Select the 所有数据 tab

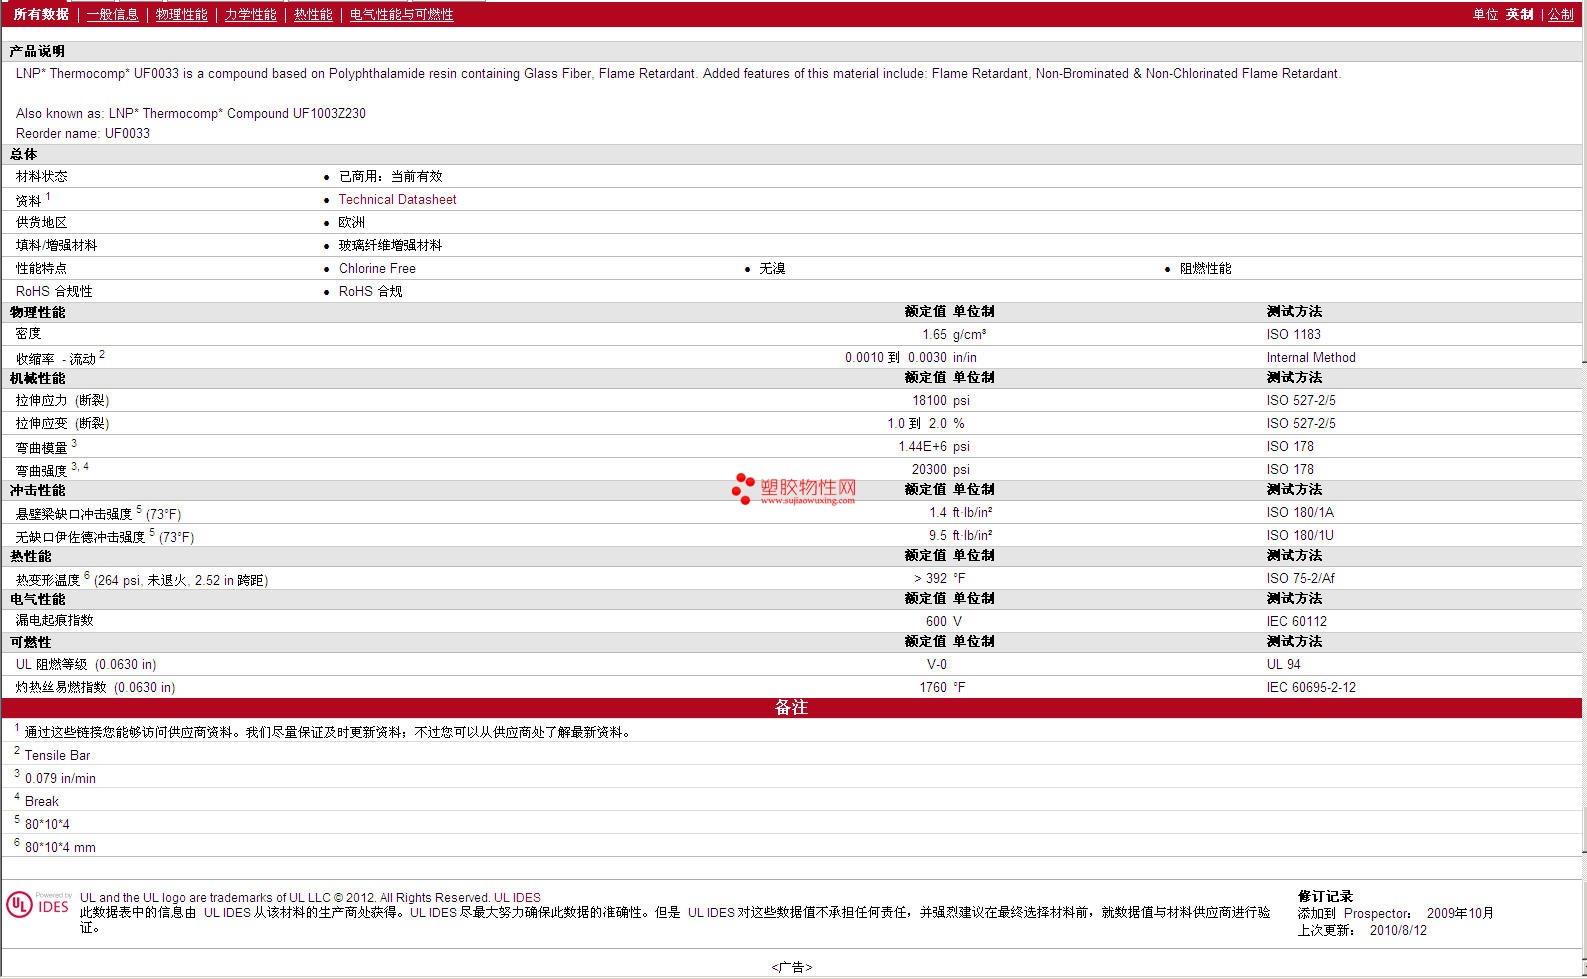coord(41,14)
